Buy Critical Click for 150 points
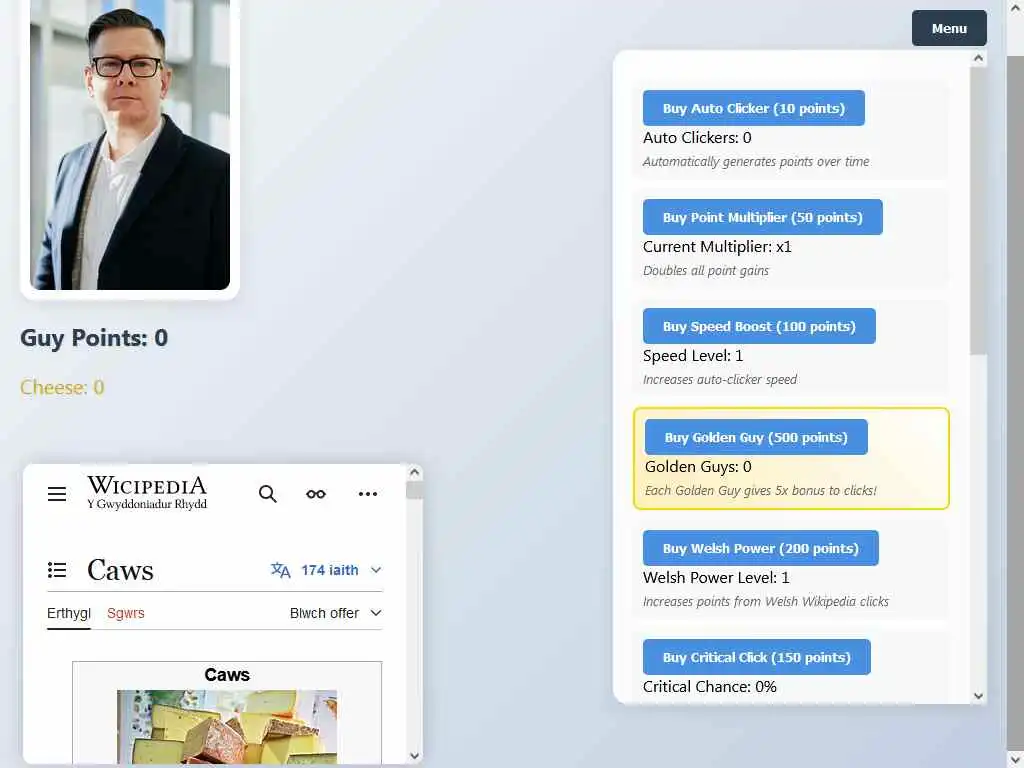Viewport: 1024px width, 768px height. [757, 658]
